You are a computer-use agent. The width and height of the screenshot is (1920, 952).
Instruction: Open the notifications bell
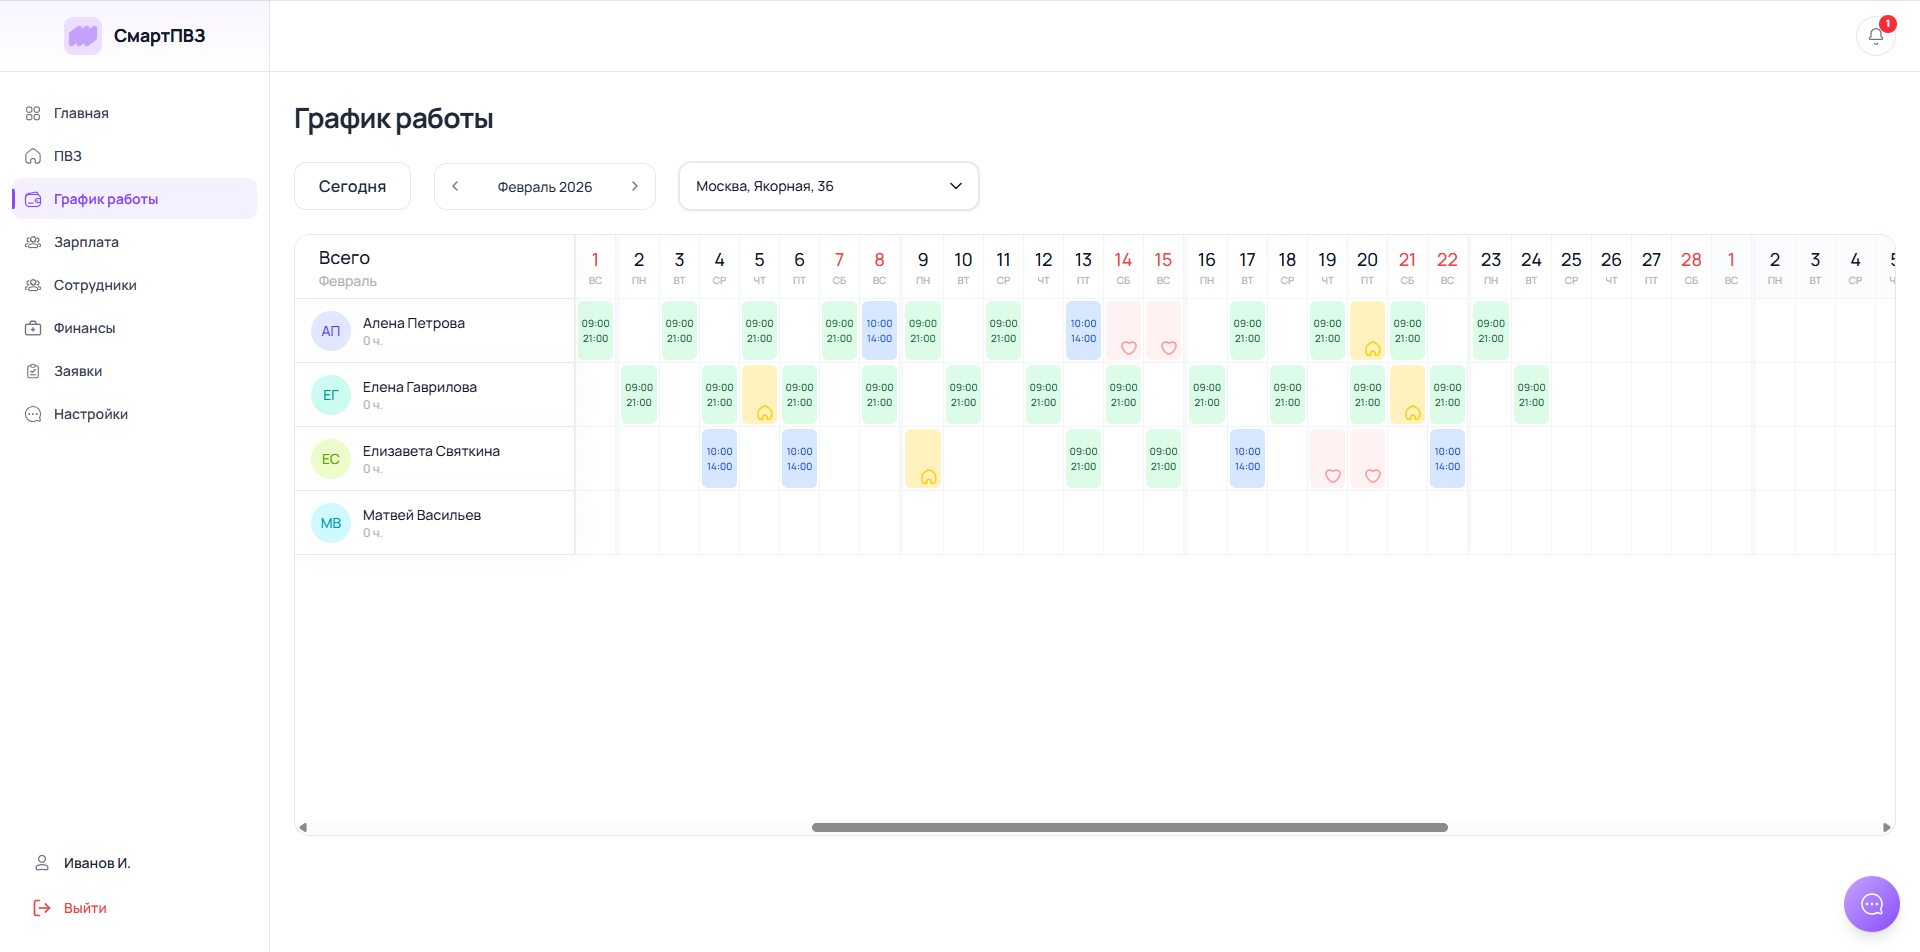tap(1875, 36)
